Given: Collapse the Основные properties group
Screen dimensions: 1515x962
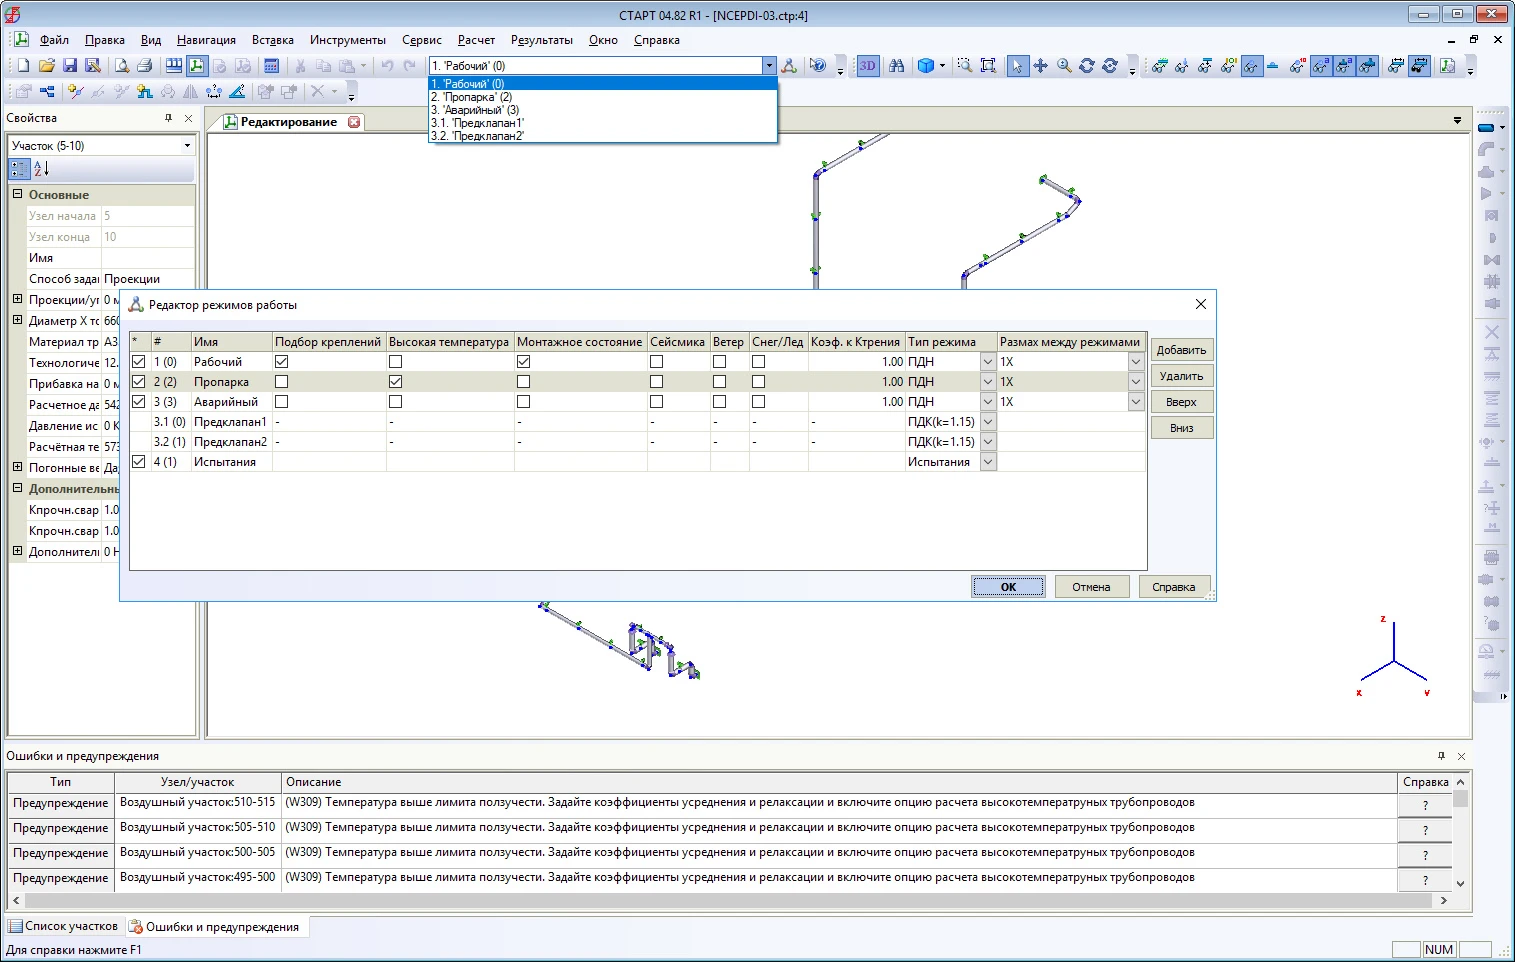Looking at the screenshot, I should coord(18,195).
